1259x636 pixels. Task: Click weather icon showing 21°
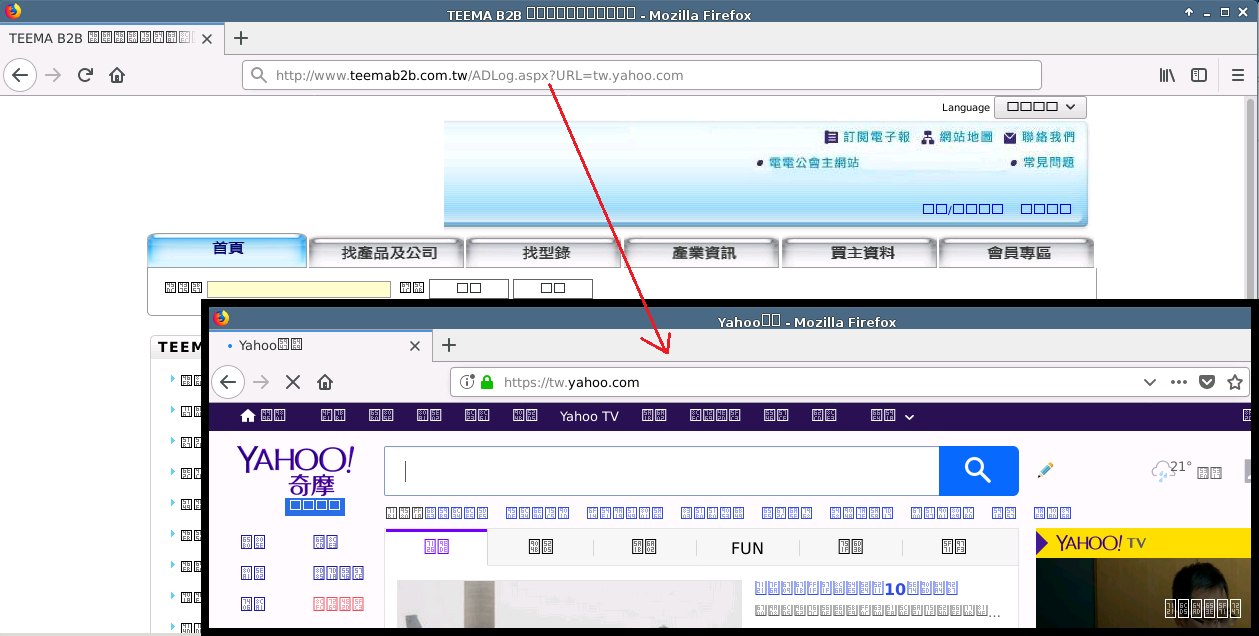1161,471
